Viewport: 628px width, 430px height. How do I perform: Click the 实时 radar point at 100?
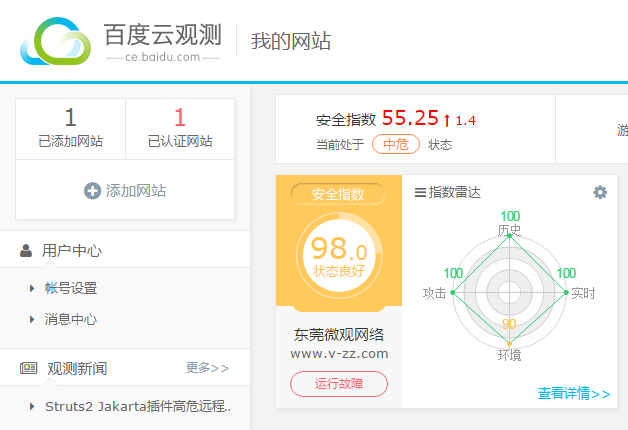(x=566, y=292)
